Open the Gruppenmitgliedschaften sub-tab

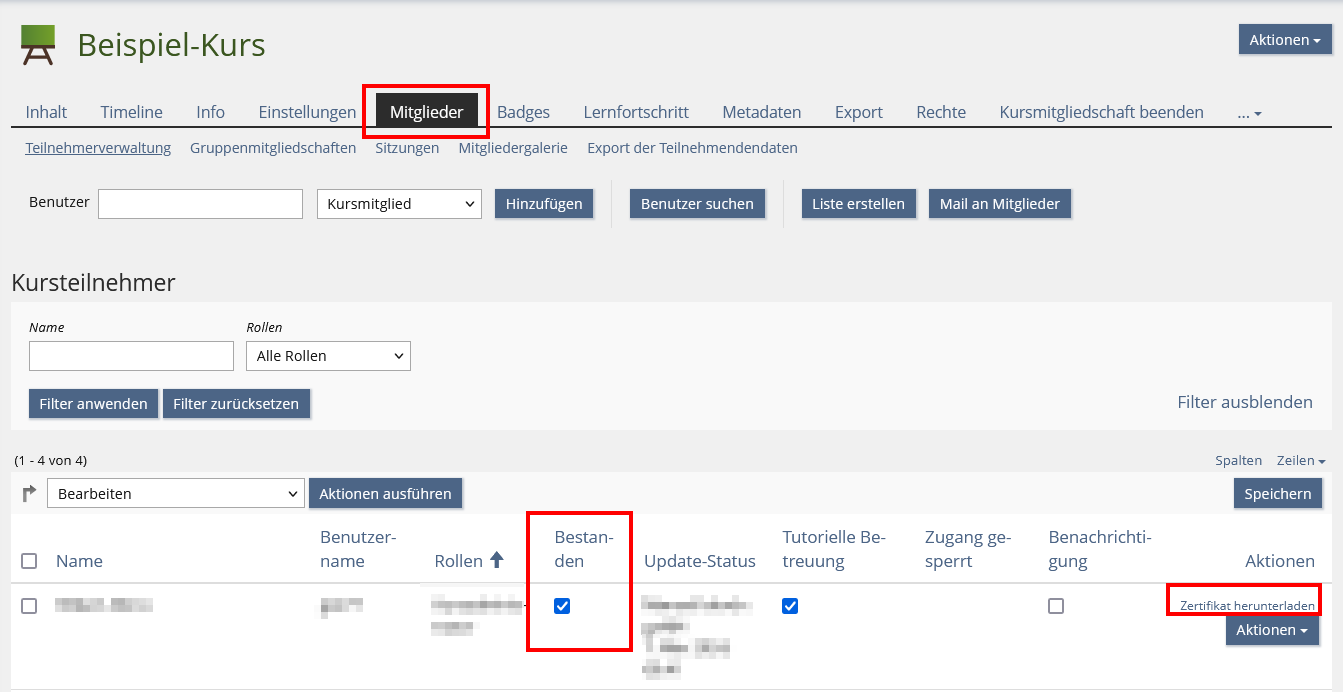coord(273,148)
